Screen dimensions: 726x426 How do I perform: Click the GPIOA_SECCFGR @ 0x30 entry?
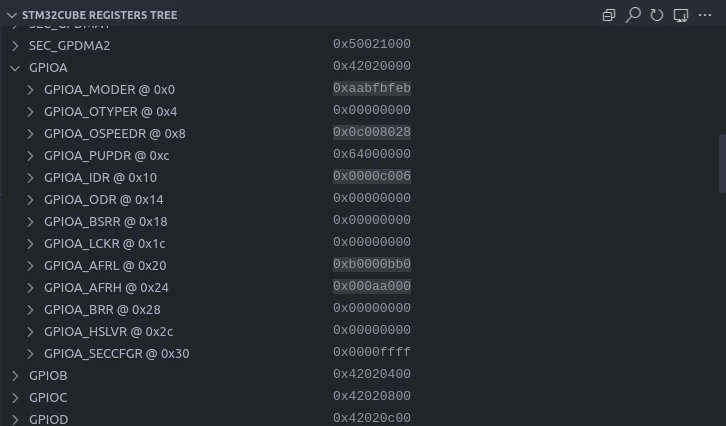(117, 354)
